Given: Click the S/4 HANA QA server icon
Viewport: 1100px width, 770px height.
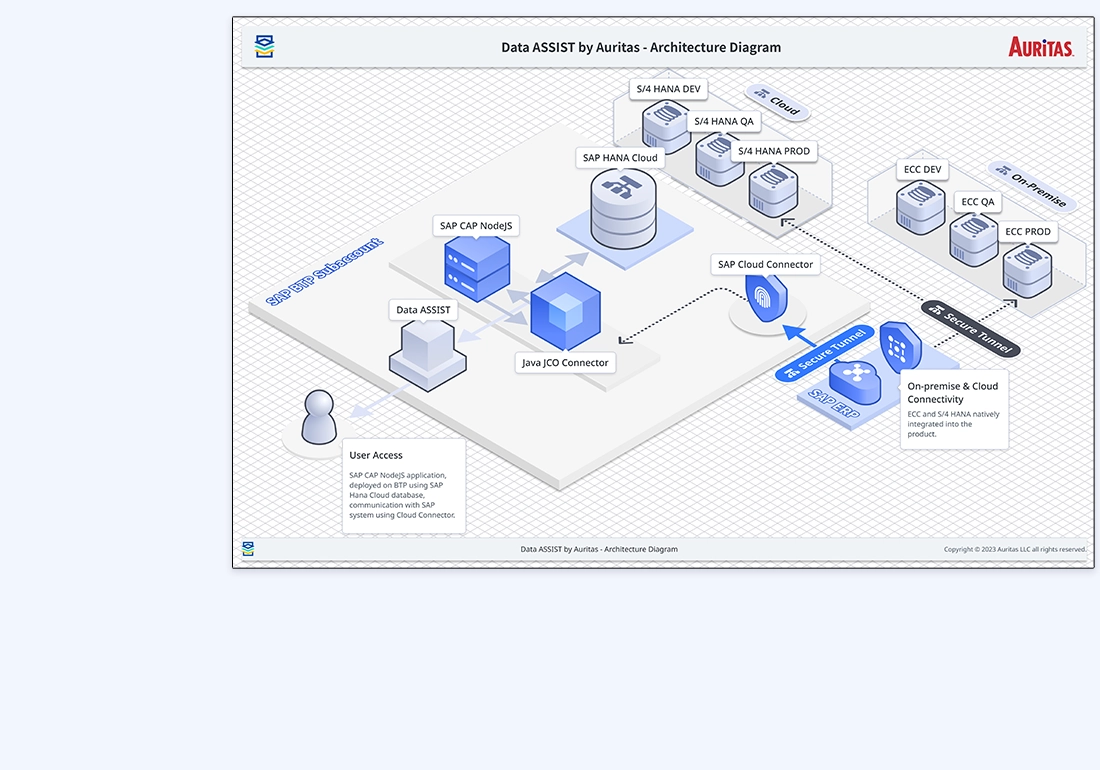Looking at the screenshot, I should point(719,159).
